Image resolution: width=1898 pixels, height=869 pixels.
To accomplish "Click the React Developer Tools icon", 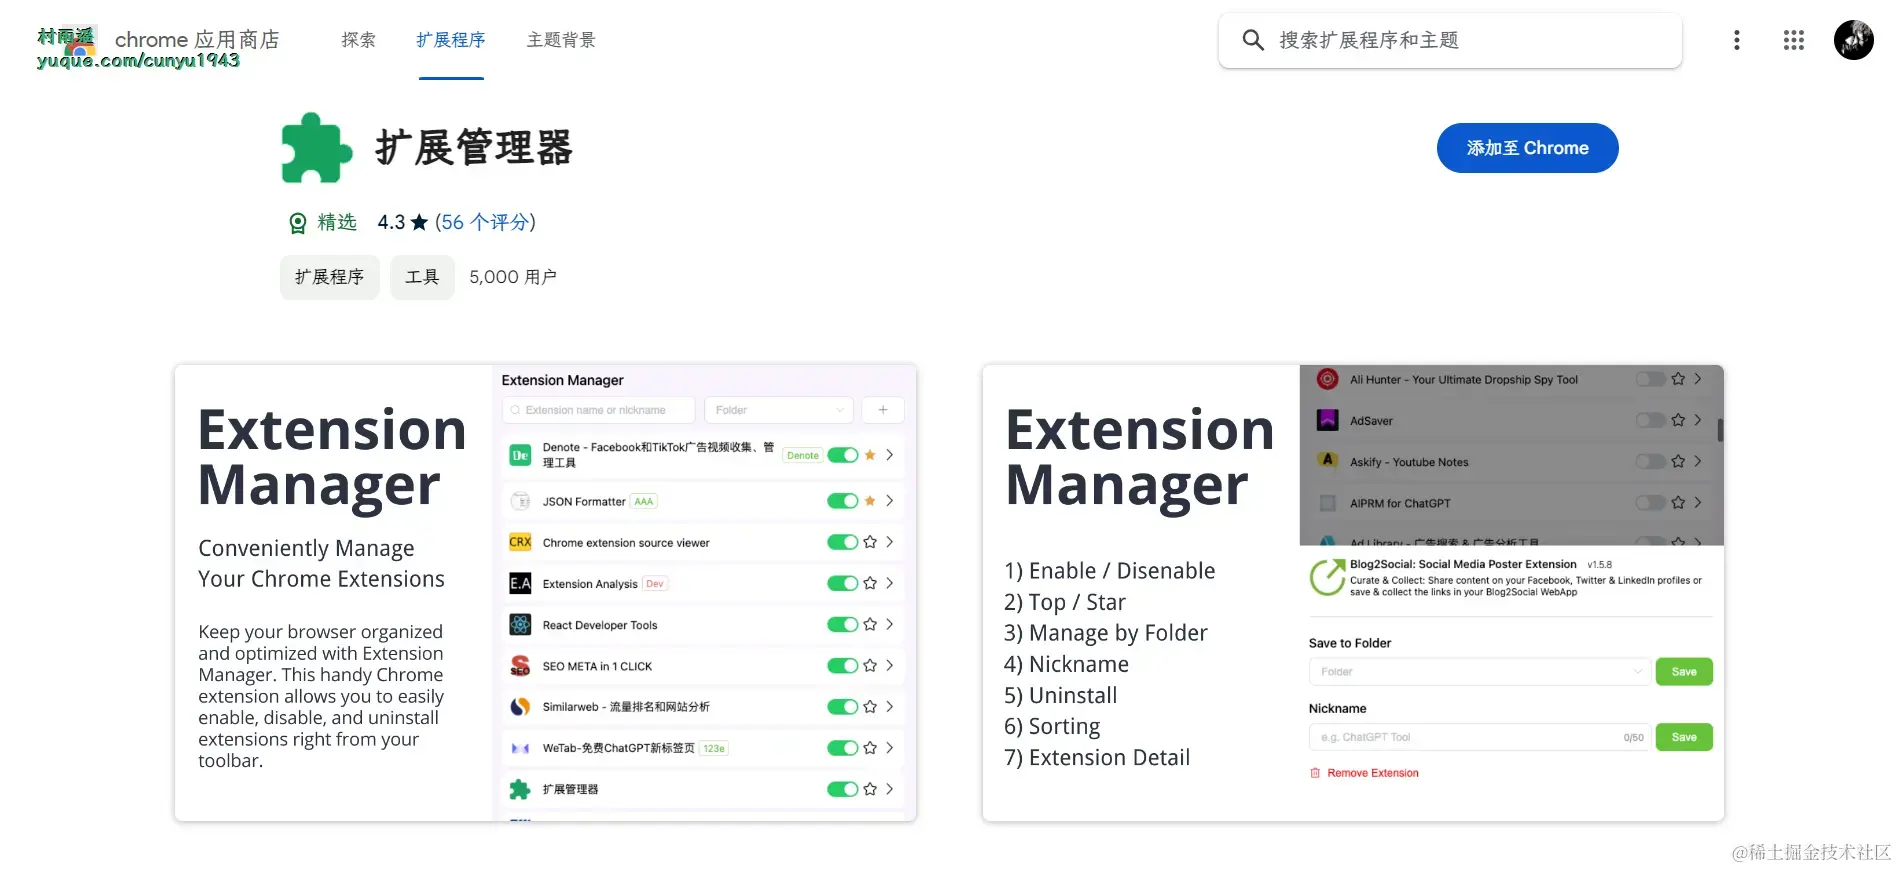I will (520, 625).
